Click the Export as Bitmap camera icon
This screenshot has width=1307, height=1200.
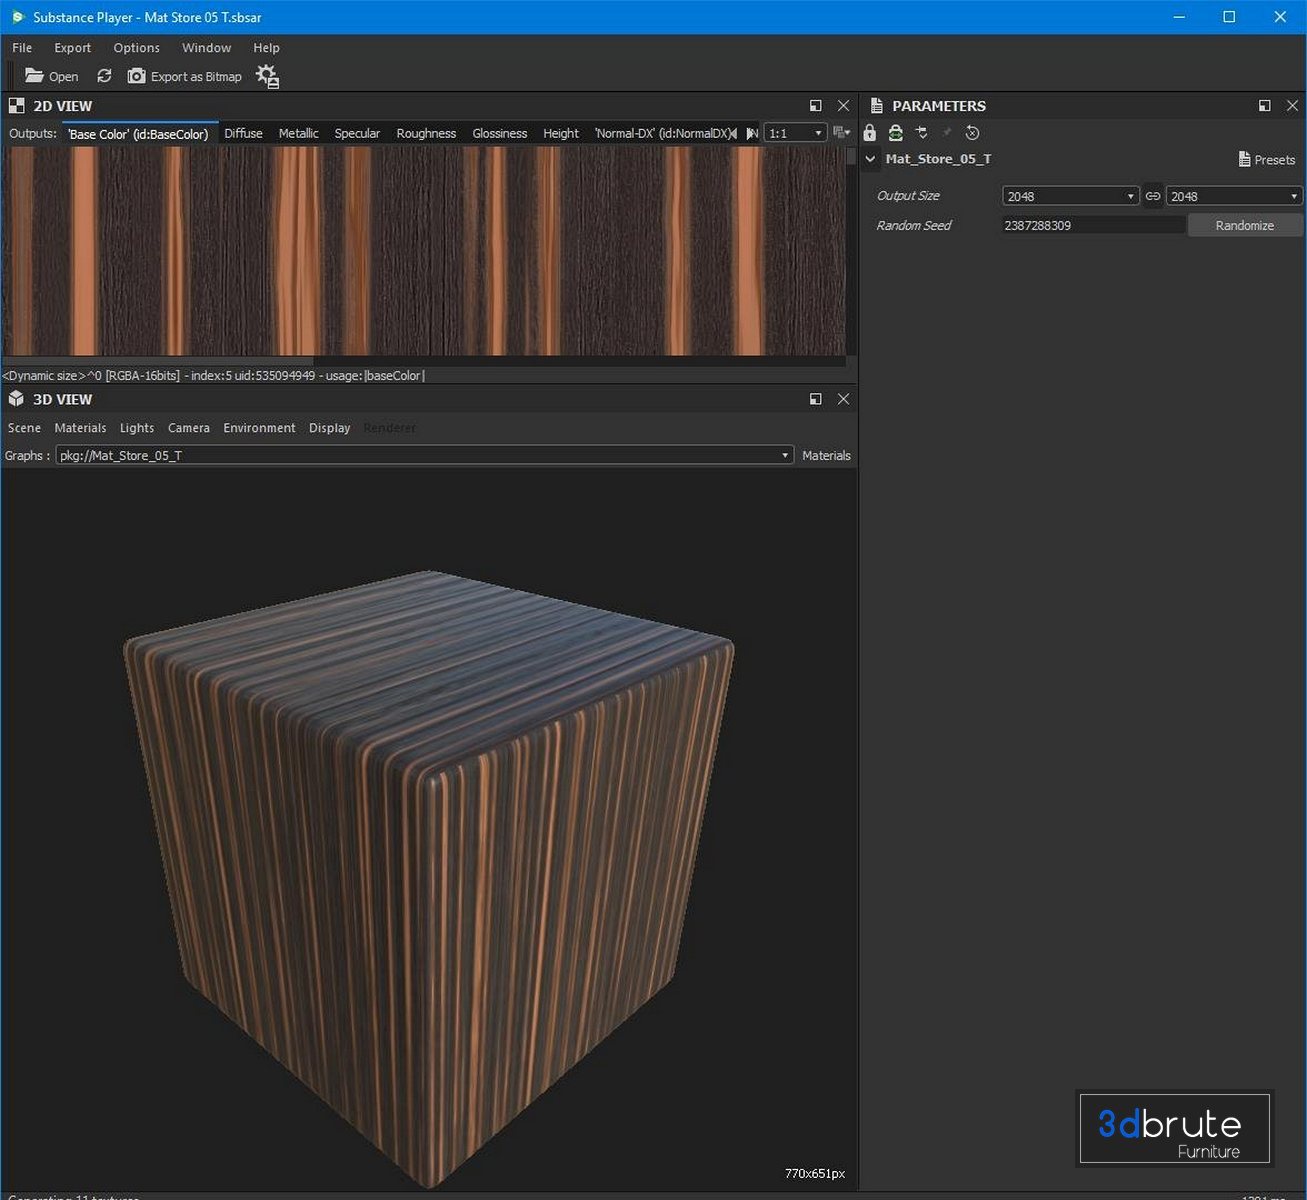click(137, 76)
